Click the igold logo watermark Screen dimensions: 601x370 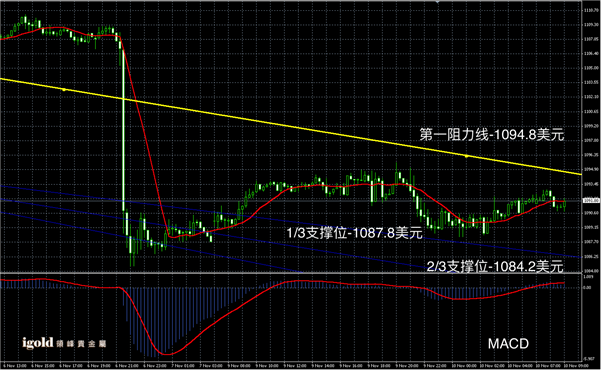[64, 343]
